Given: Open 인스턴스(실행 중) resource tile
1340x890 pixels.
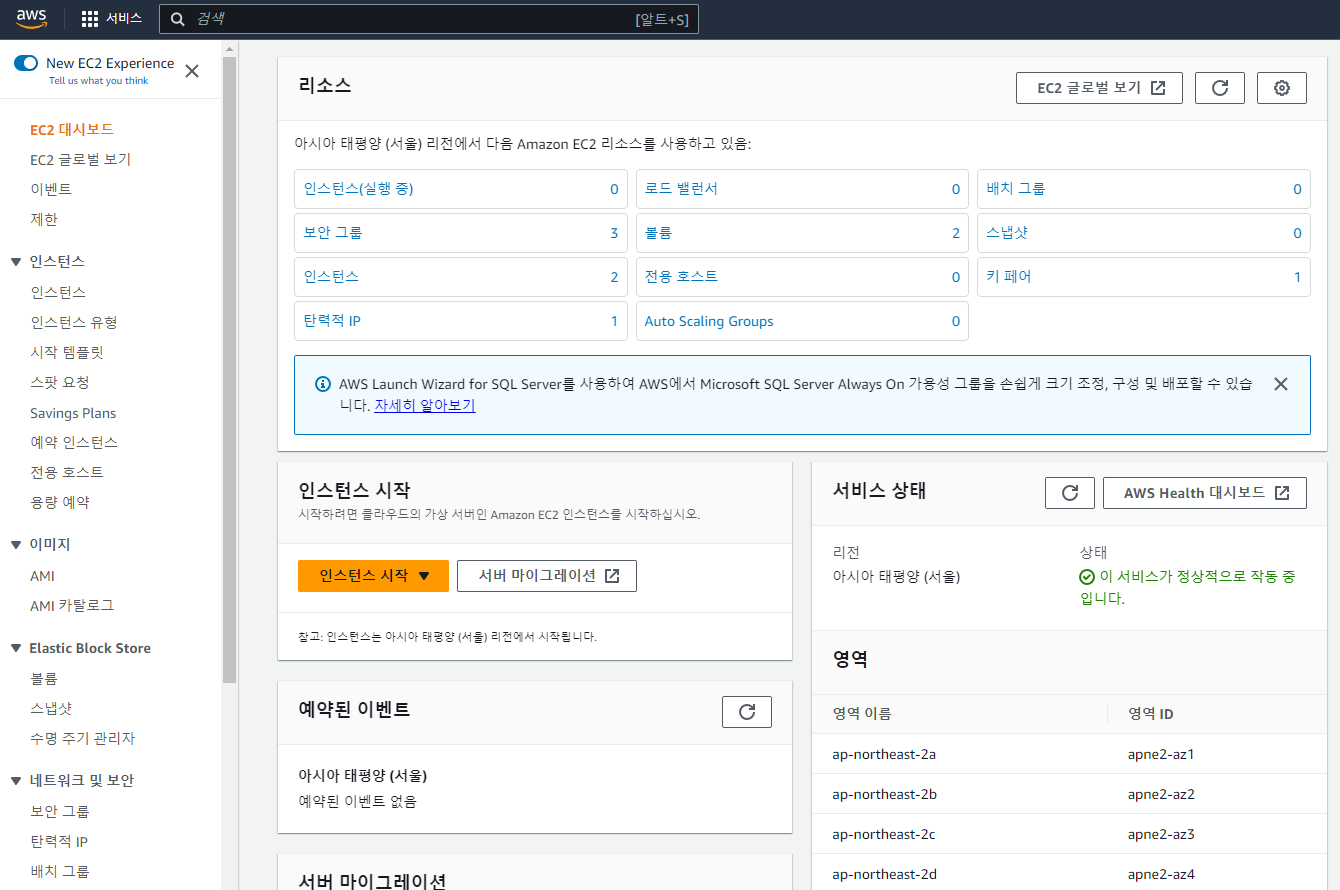Looking at the screenshot, I should pos(461,189).
